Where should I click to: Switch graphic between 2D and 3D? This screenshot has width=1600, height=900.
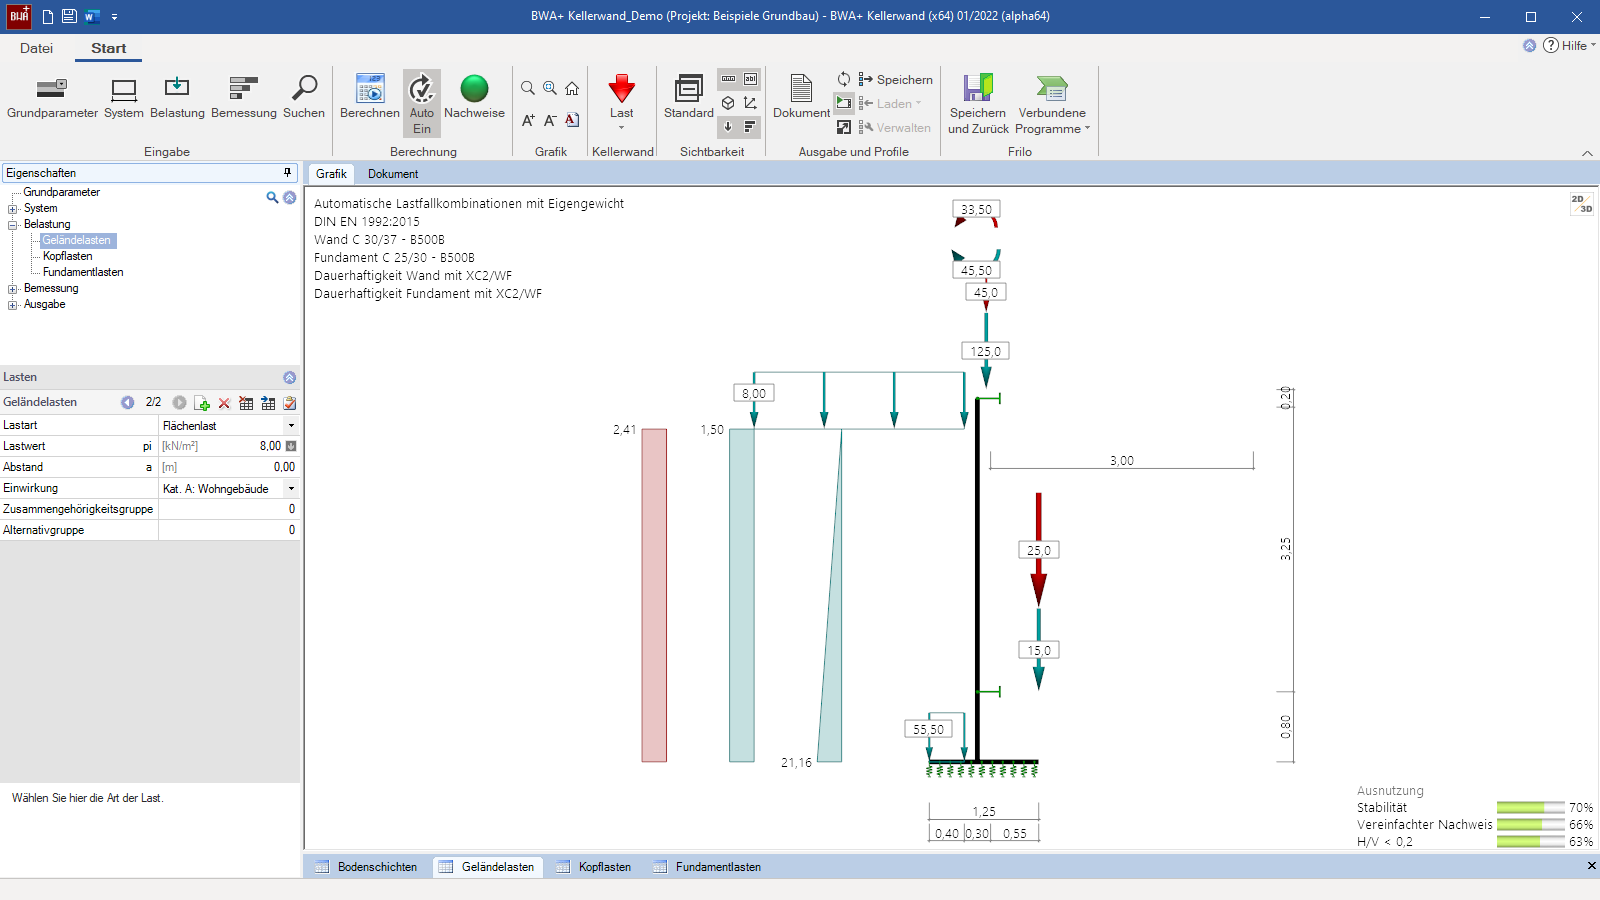[1581, 204]
